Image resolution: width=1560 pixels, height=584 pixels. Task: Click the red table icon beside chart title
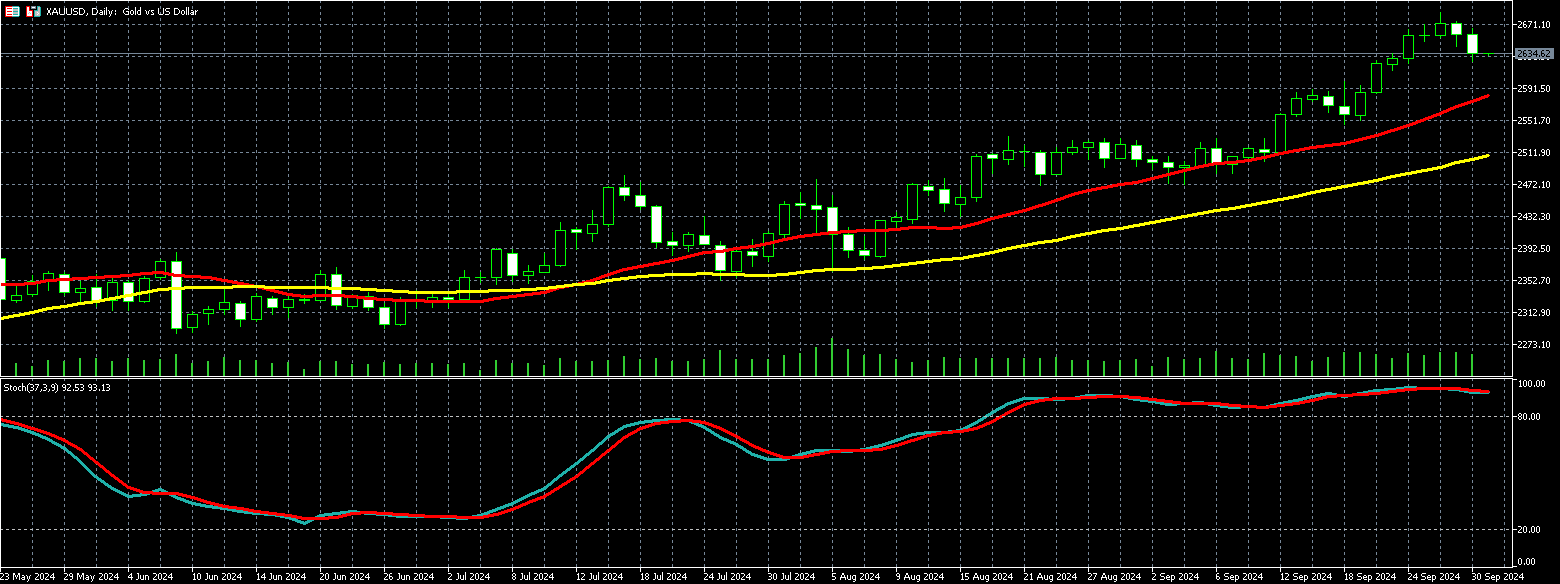tap(11, 10)
